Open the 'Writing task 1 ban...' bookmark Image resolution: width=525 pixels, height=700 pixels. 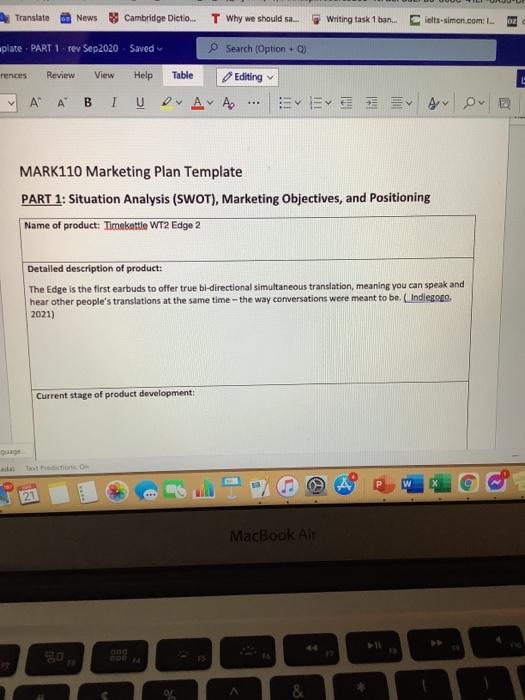coord(354,19)
